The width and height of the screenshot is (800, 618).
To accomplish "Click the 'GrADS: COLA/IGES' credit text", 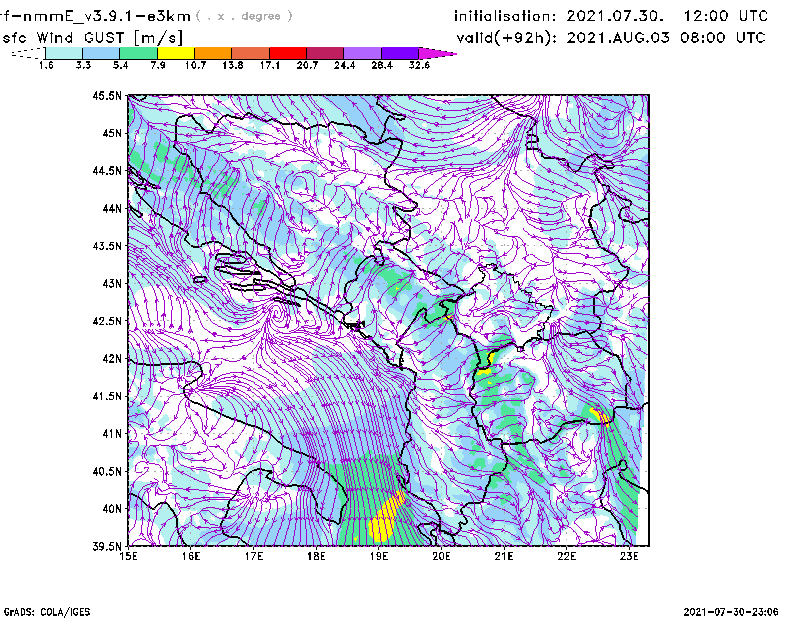I will coord(47,612).
